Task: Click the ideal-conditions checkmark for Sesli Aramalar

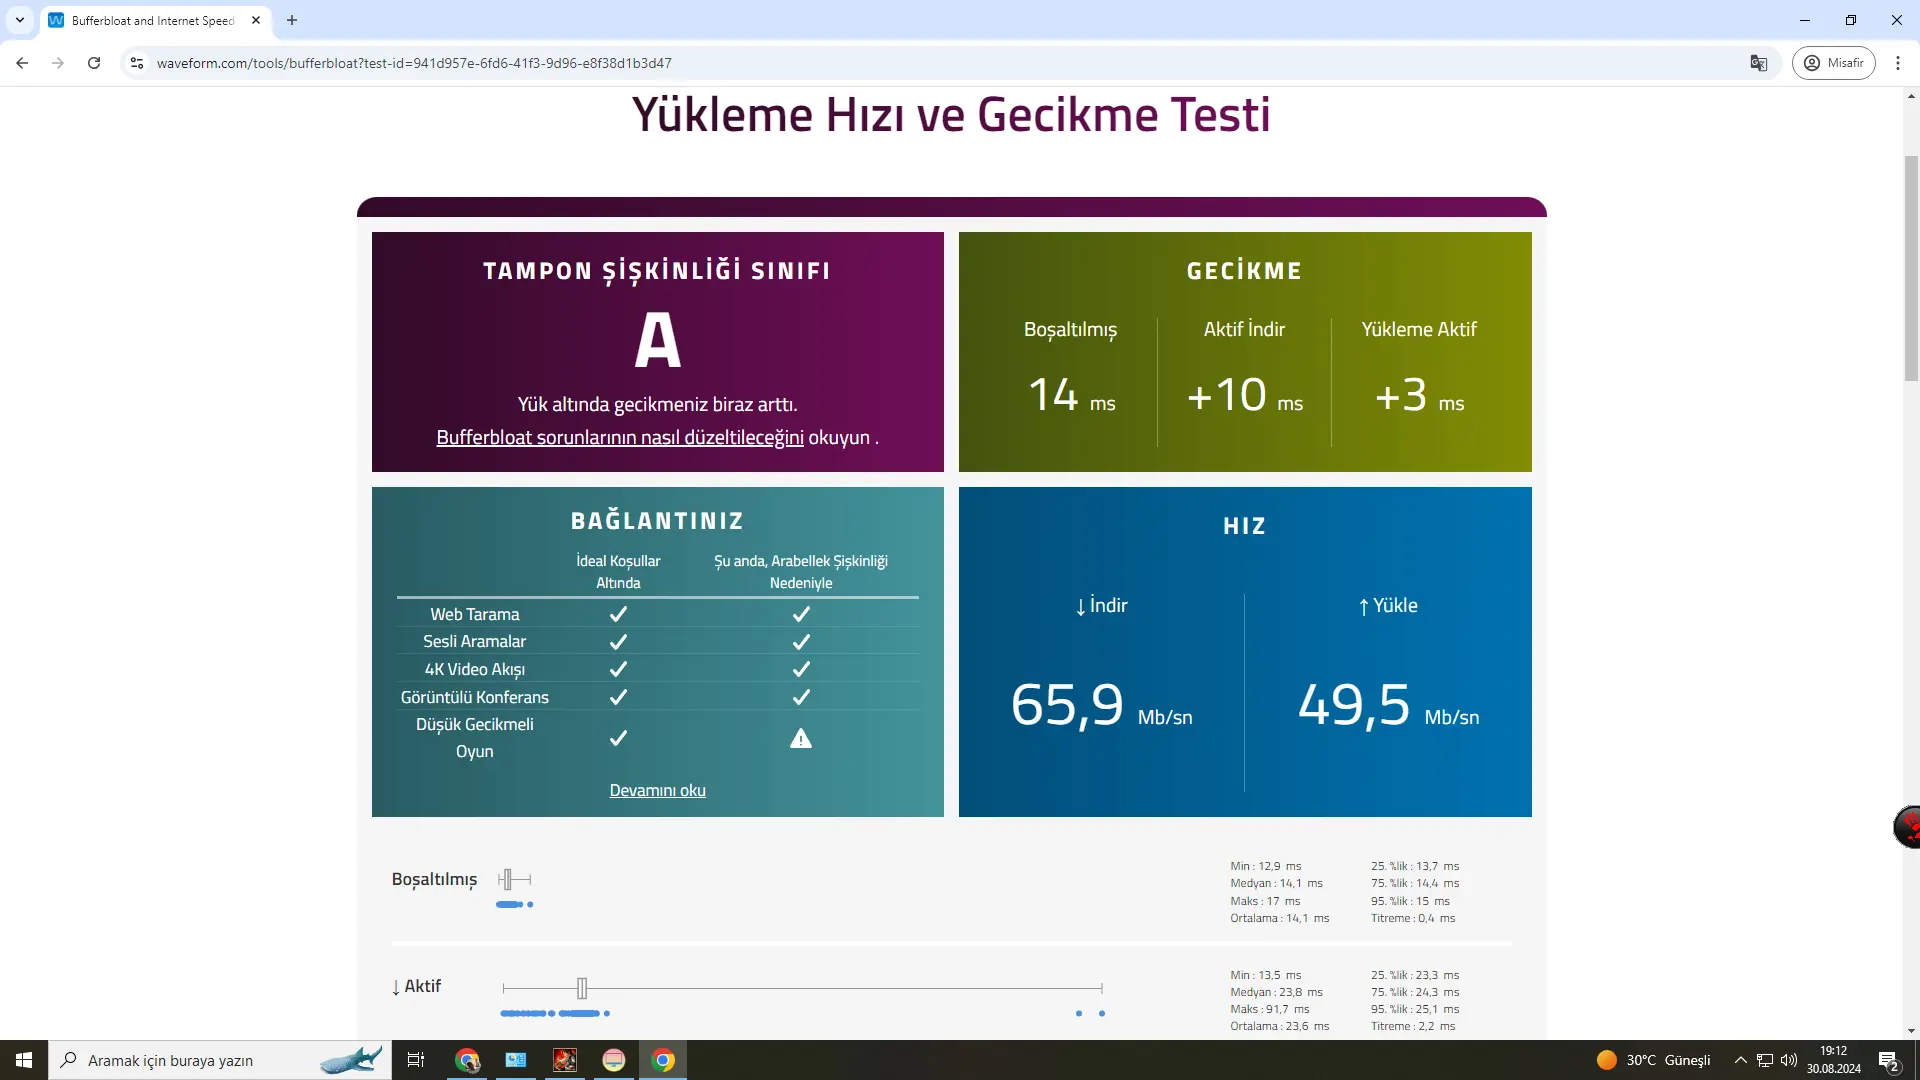Action: (618, 642)
